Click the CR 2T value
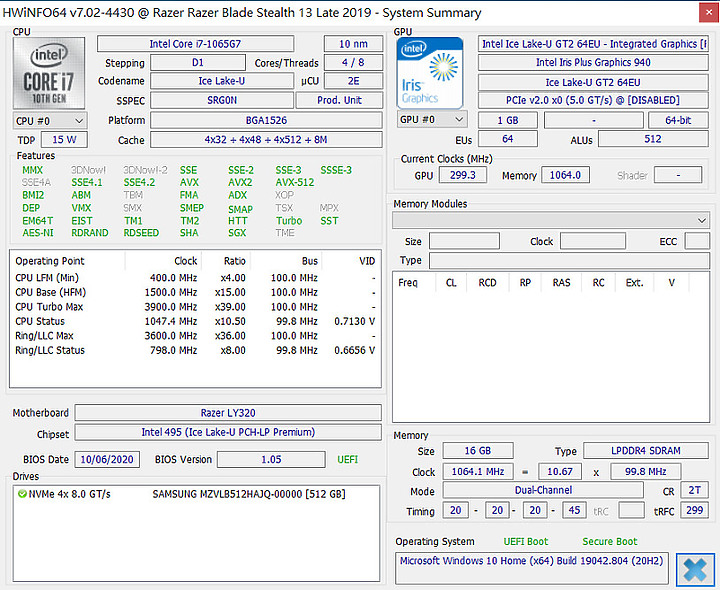Image resolution: width=720 pixels, height=590 pixels. [x=695, y=490]
